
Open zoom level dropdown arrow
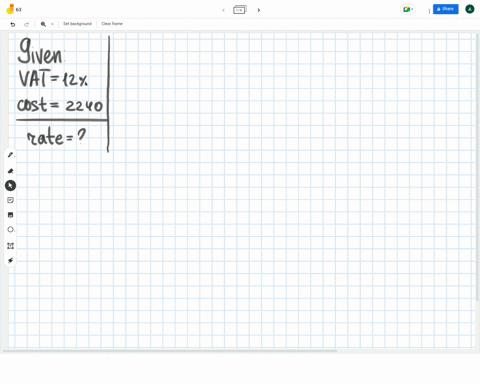tap(52, 24)
